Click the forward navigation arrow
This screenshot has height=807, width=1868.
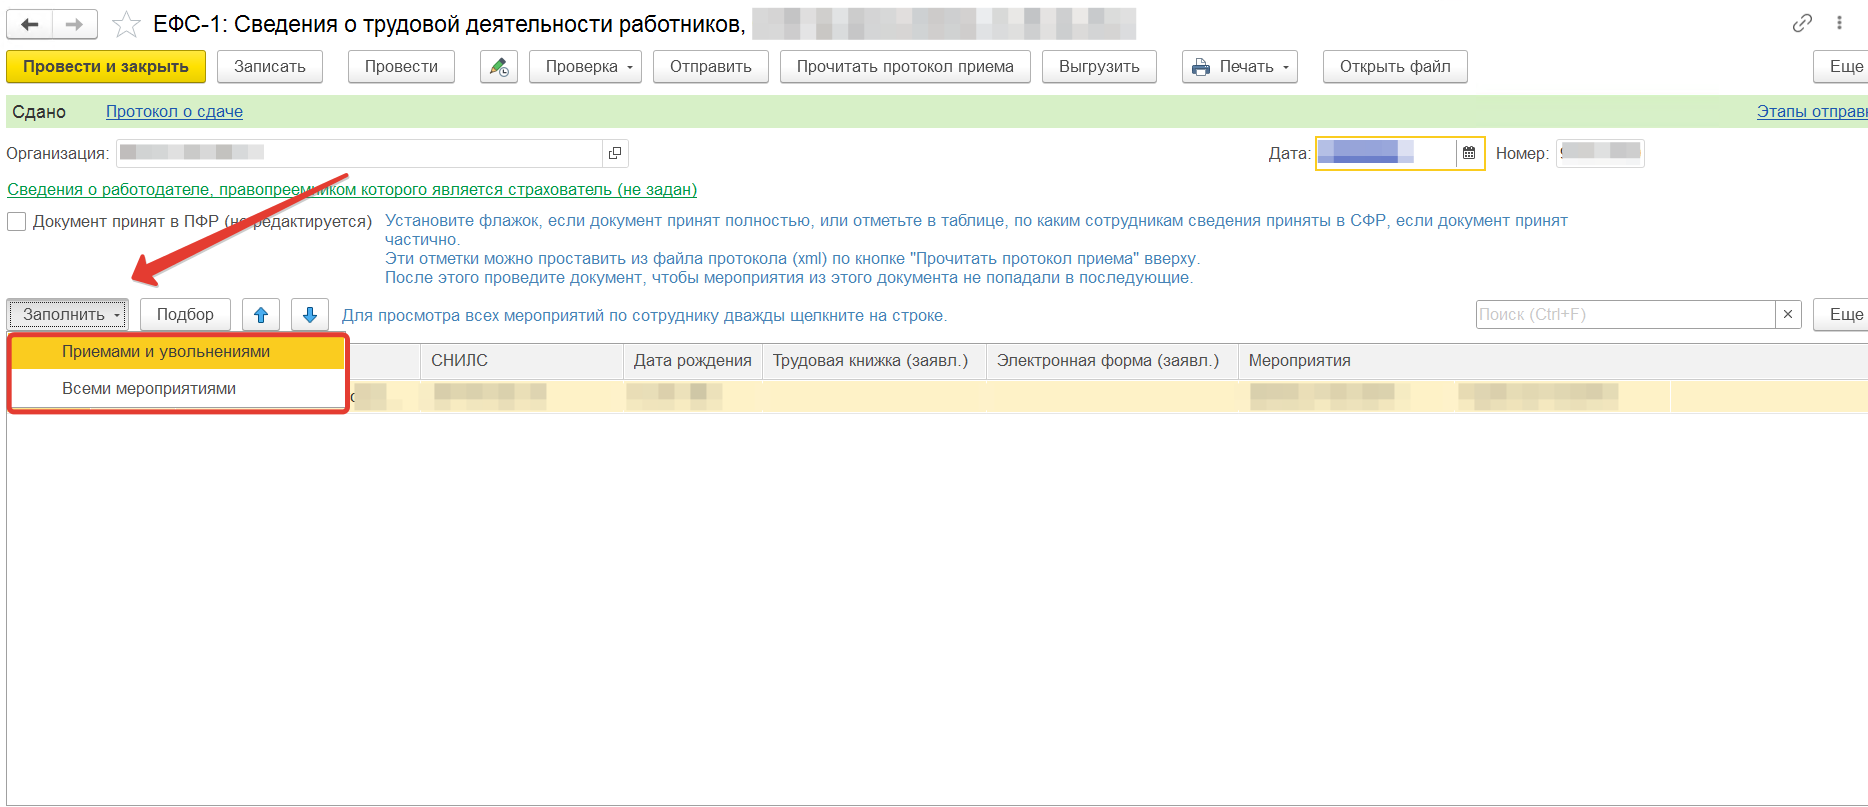[x=74, y=24]
